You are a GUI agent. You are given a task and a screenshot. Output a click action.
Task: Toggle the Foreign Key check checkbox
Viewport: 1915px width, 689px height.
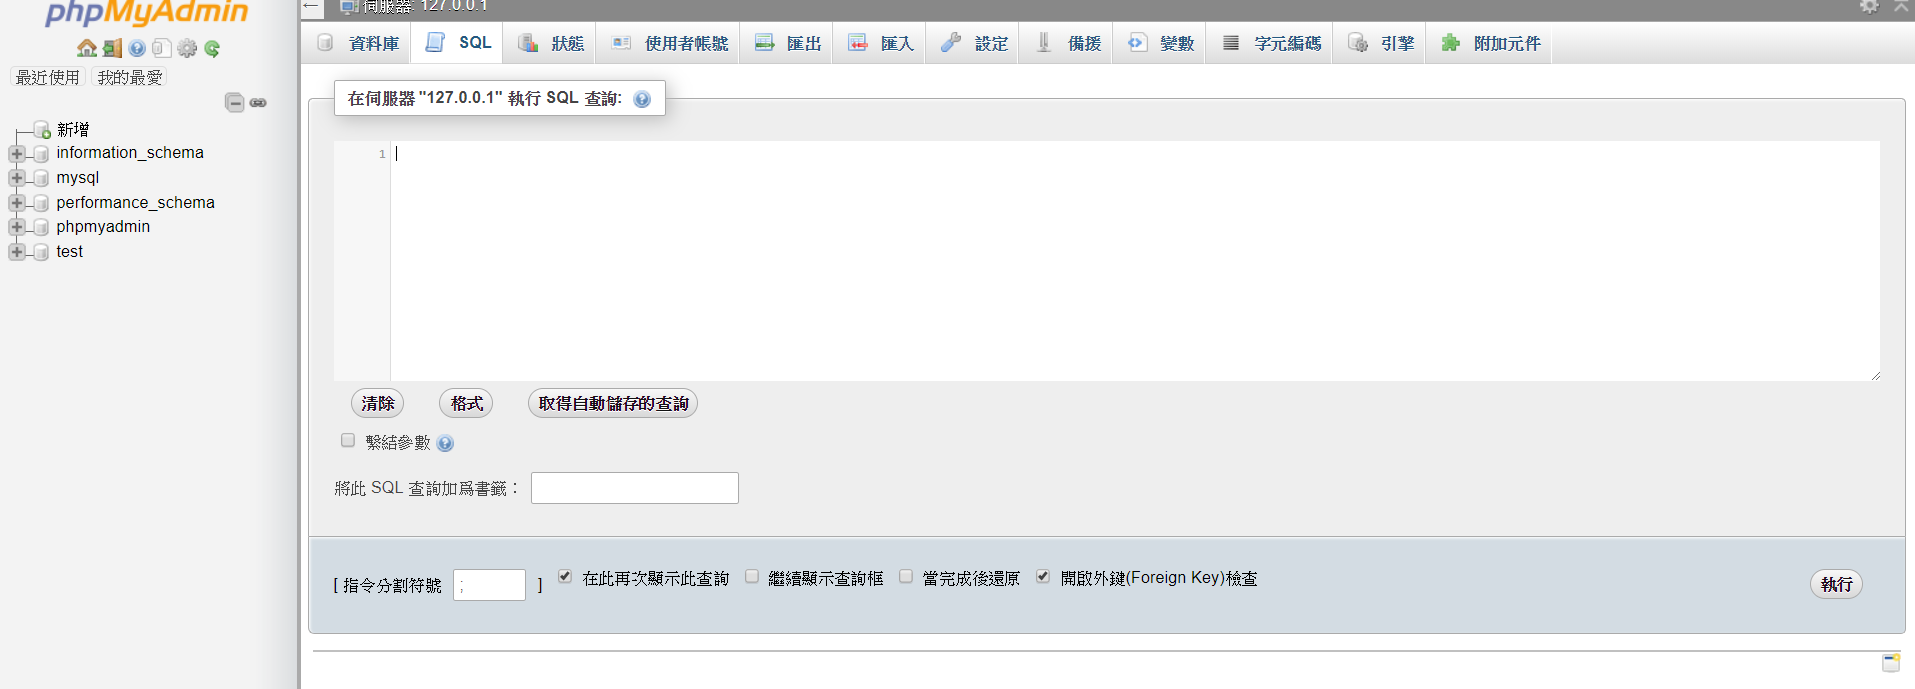[1043, 577]
